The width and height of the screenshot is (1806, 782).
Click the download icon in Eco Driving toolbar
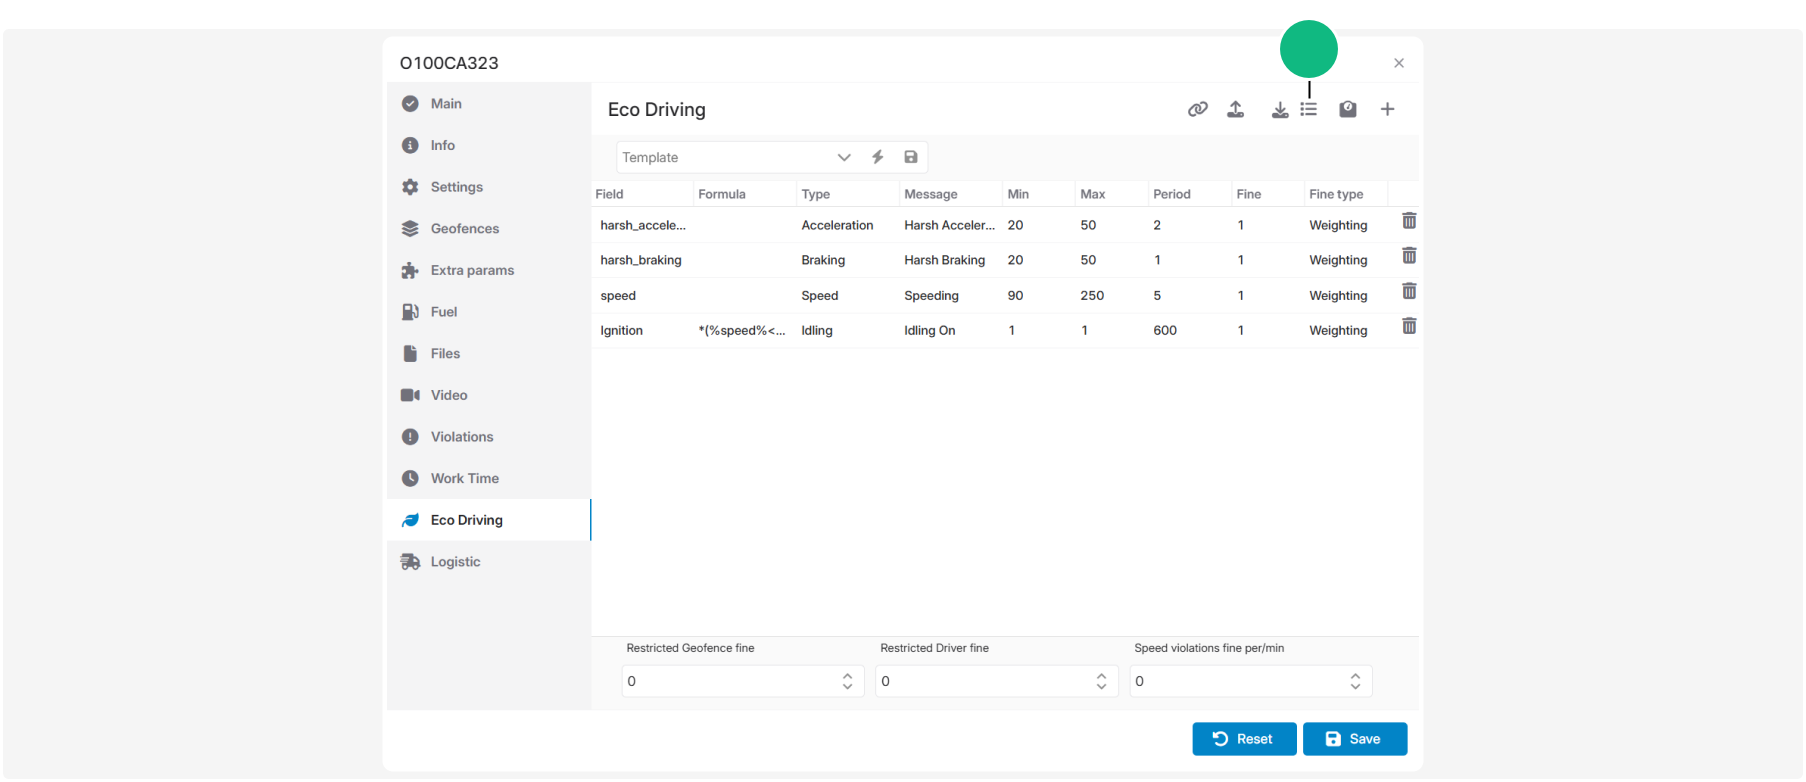point(1279,109)
